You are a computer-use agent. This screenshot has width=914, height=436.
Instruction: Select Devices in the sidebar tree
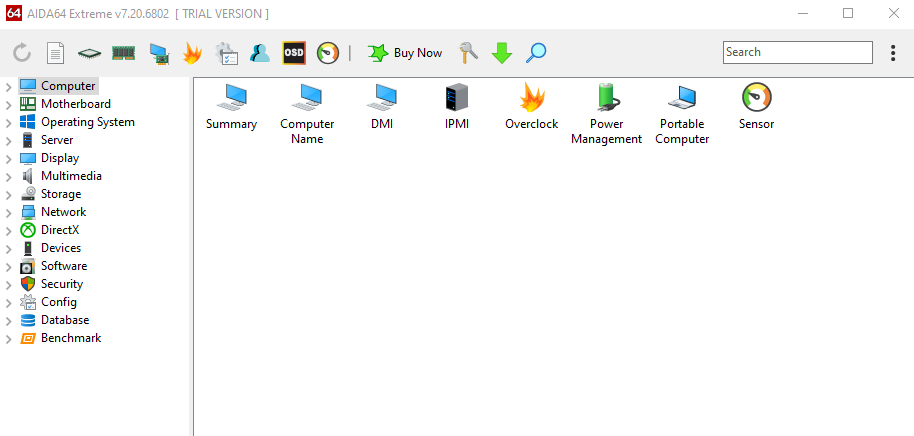tap(50, 248)
